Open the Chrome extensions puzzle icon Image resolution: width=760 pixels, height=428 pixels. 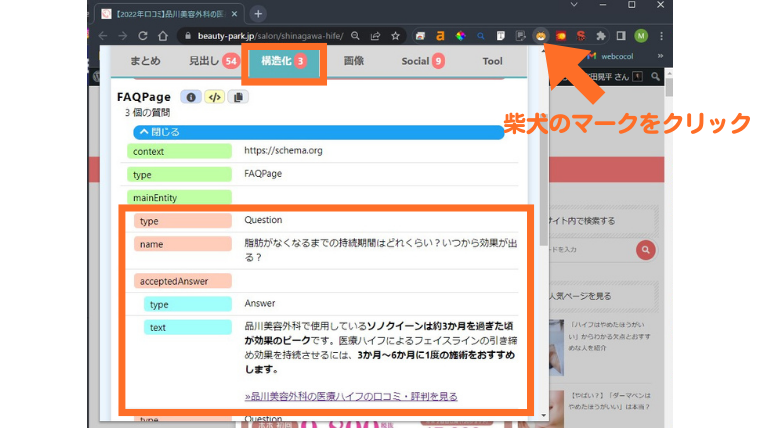(x=600, y=36)
